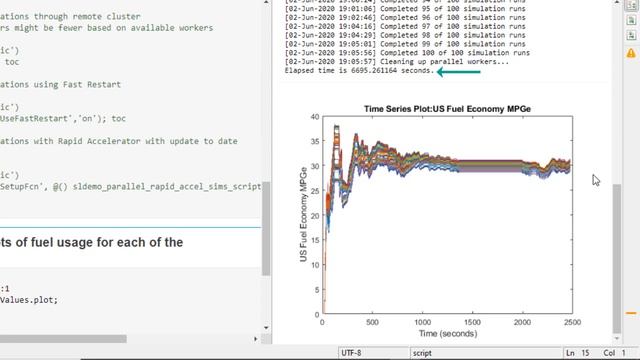Open the yellow warning indicator

(631, 53)
